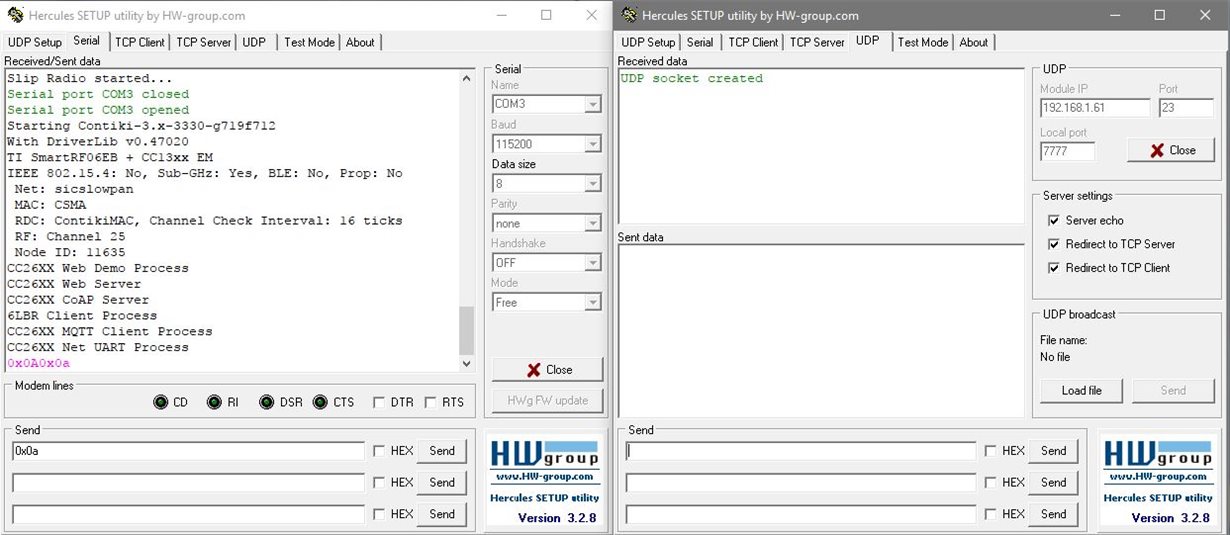Open the Mode dropdown showing Free

[x=593, y=302]
